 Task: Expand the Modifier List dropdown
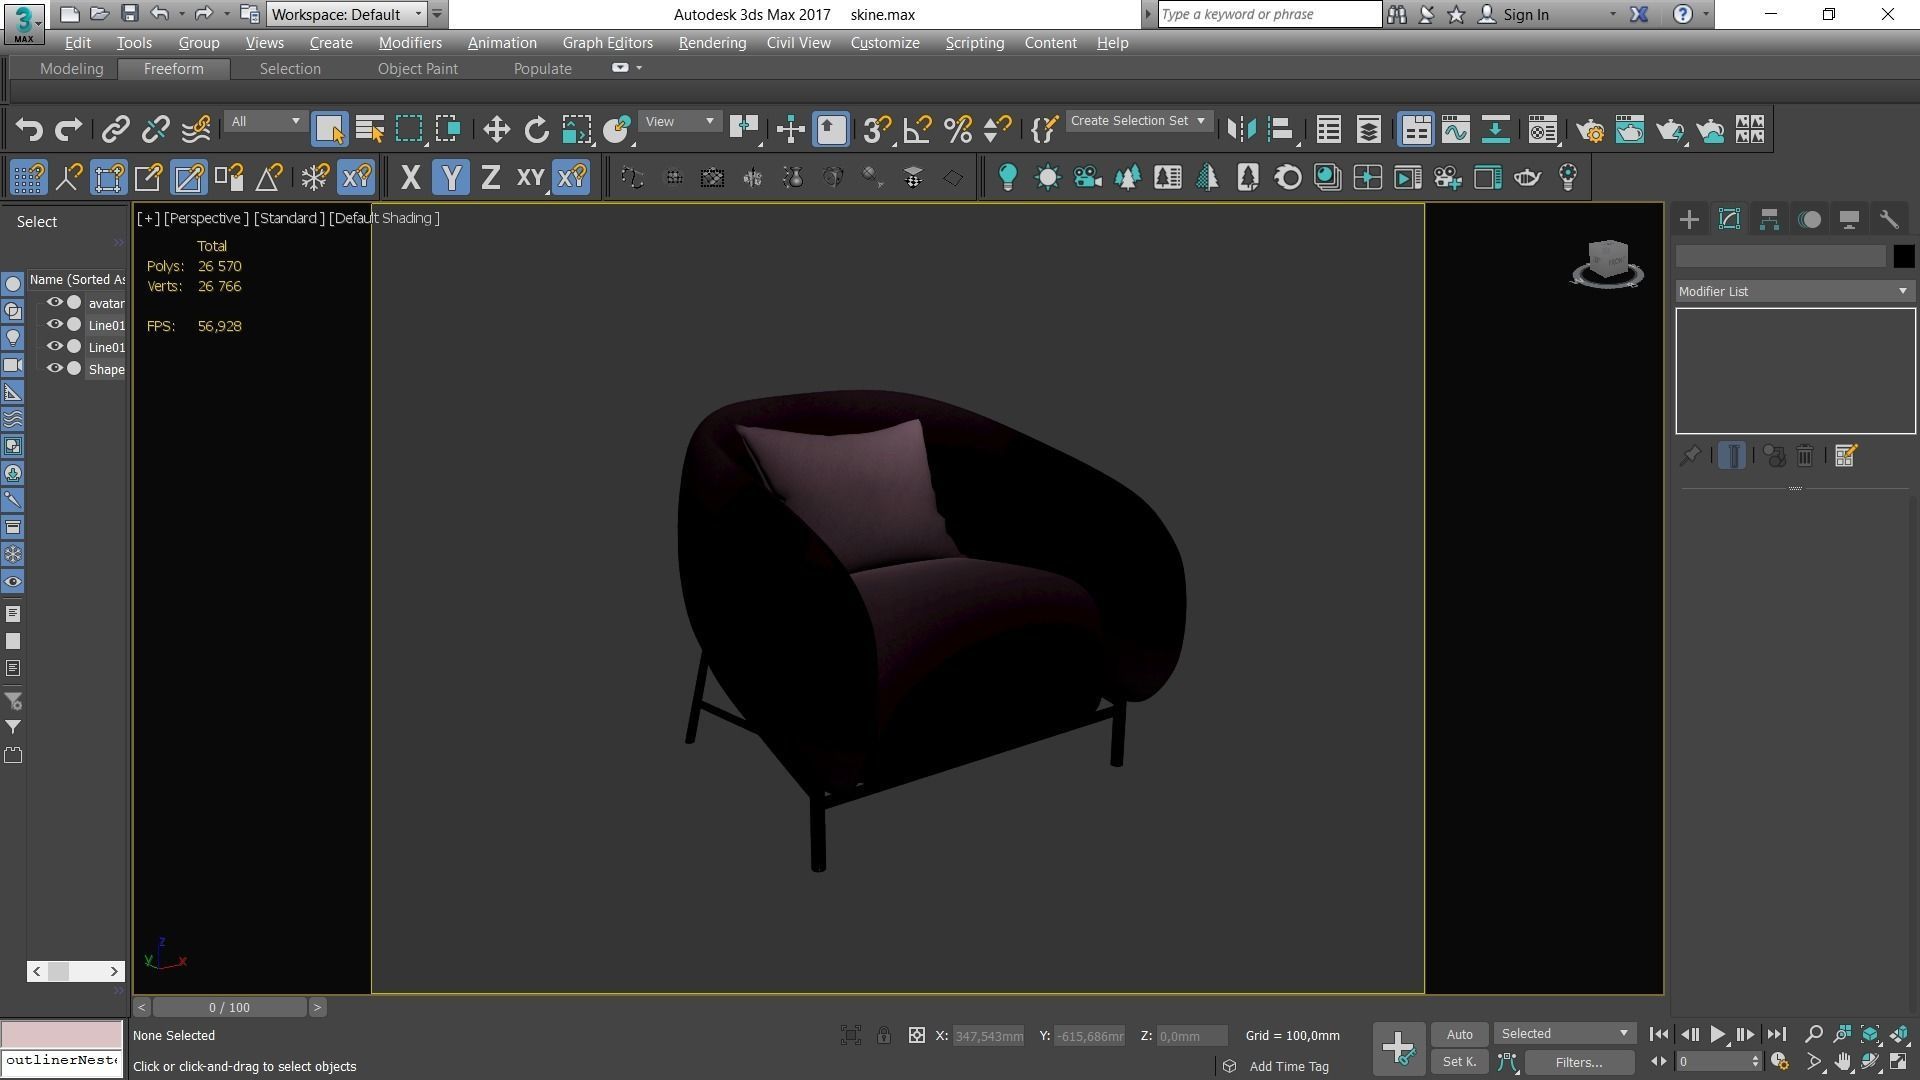[1794, 292]
